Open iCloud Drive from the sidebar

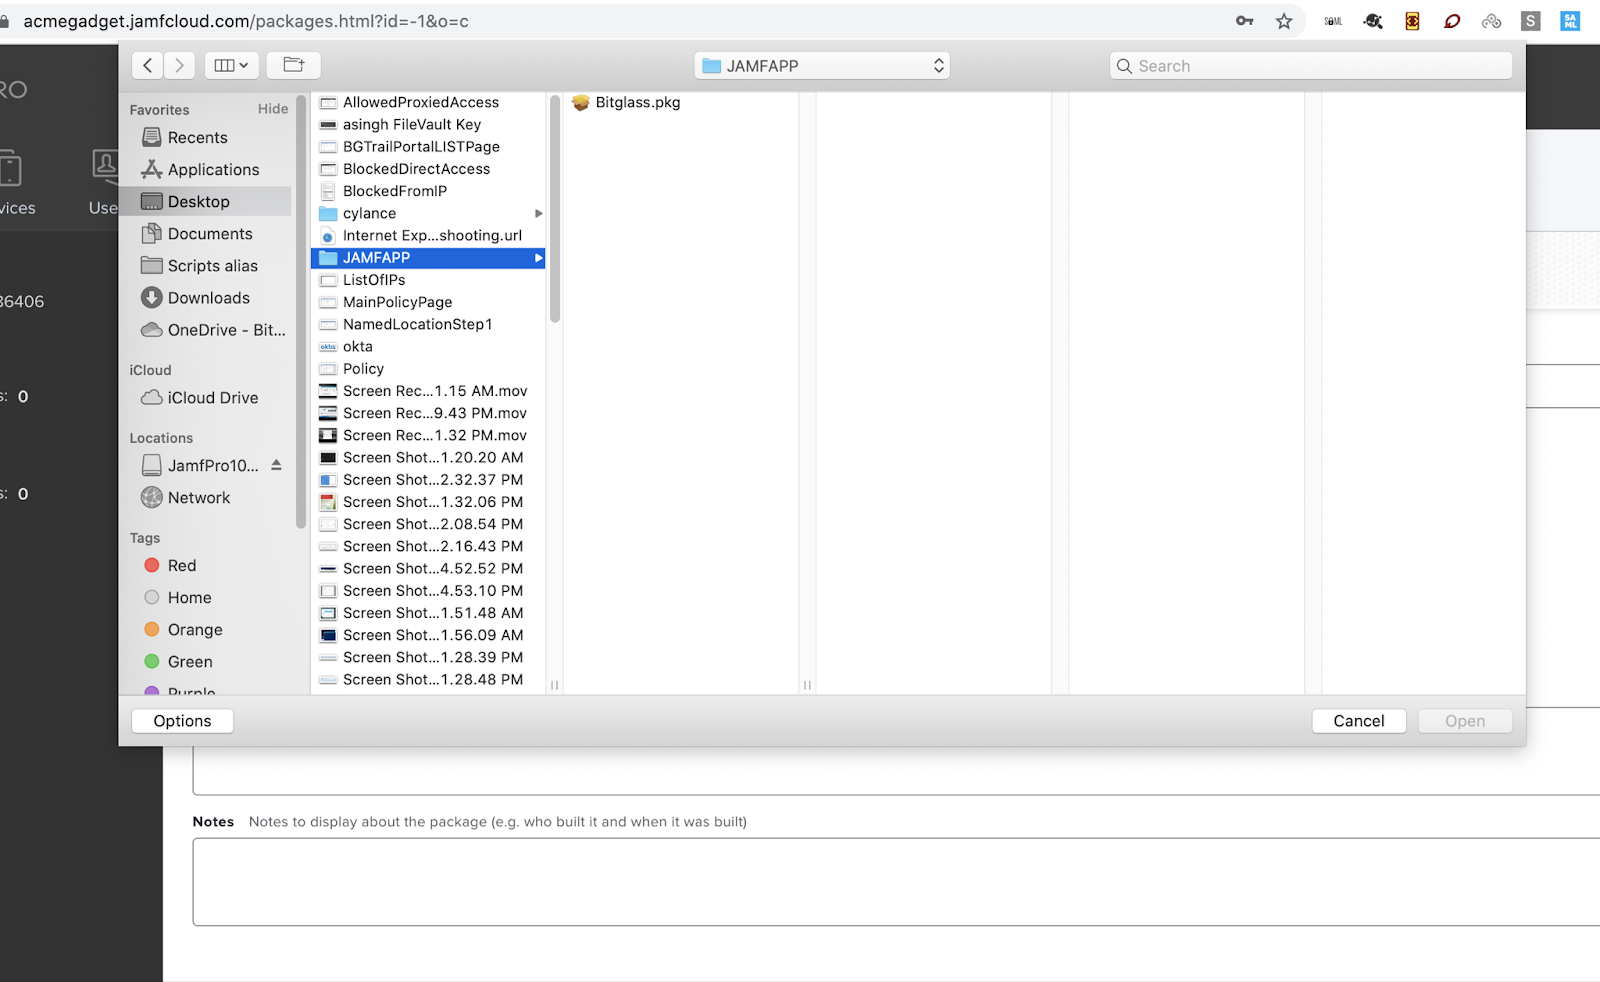[x=210, y=397]
